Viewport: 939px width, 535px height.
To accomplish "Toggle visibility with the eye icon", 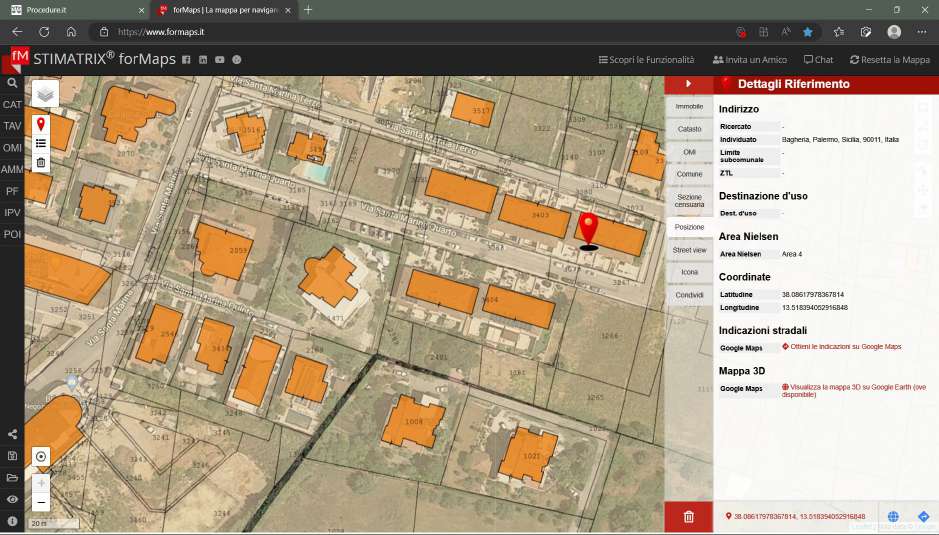I will 12,499.
